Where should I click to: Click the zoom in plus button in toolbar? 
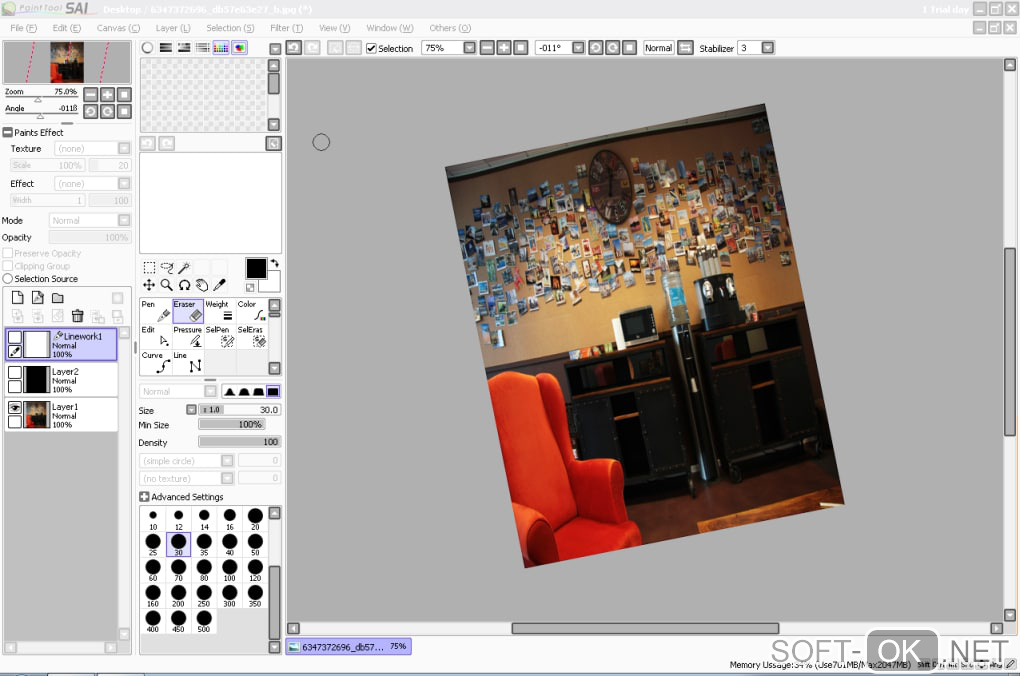click(x=504, y=47)
